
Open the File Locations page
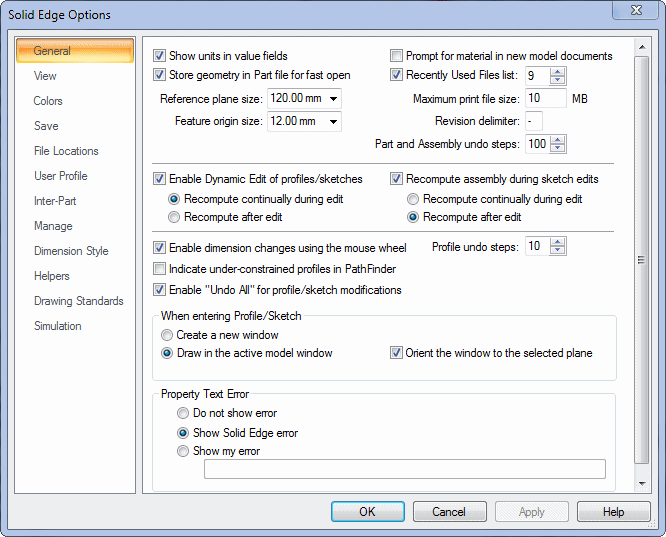66,151
